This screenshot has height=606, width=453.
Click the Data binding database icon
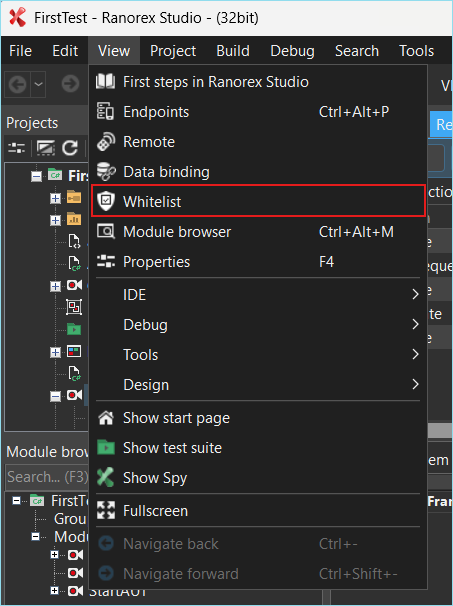tap(106, 172)
